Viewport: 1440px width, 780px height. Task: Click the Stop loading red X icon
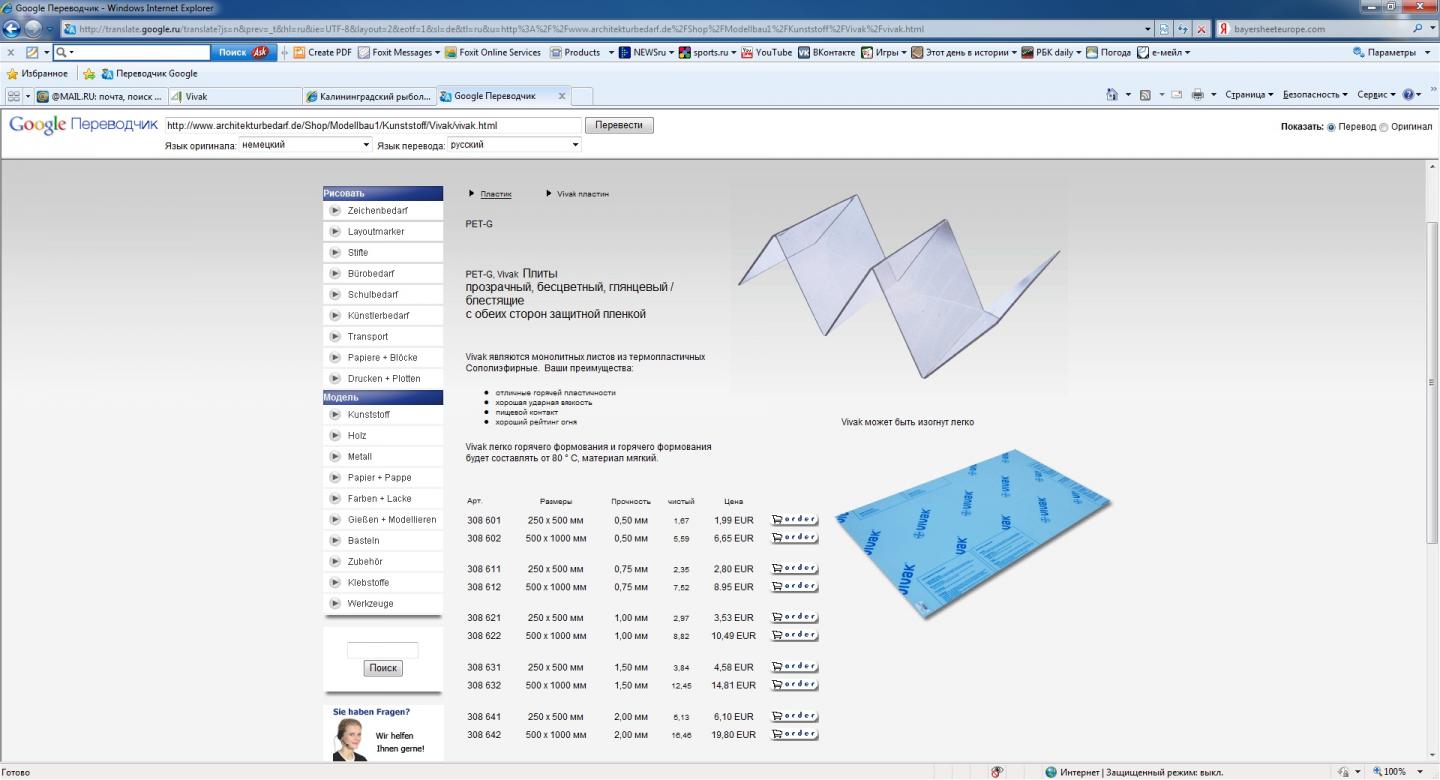point(1200,29)
